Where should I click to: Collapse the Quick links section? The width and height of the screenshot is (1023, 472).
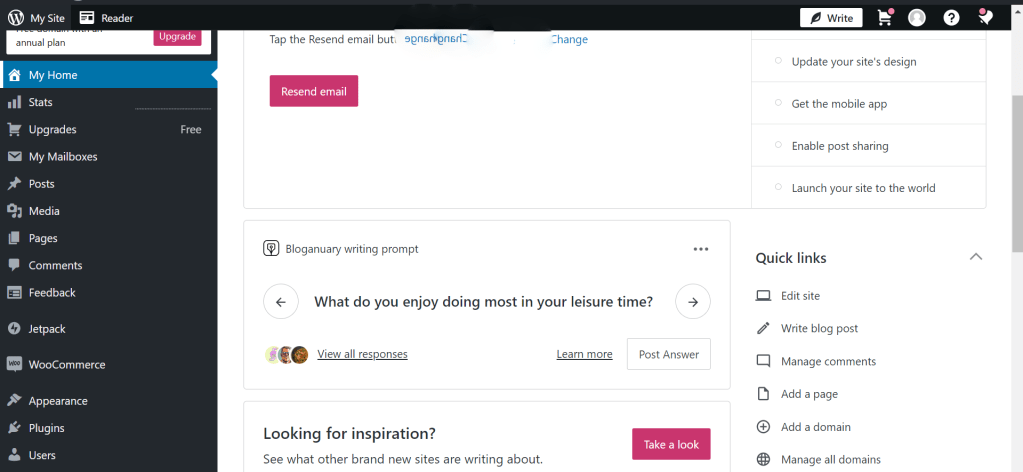coord(976,257)
